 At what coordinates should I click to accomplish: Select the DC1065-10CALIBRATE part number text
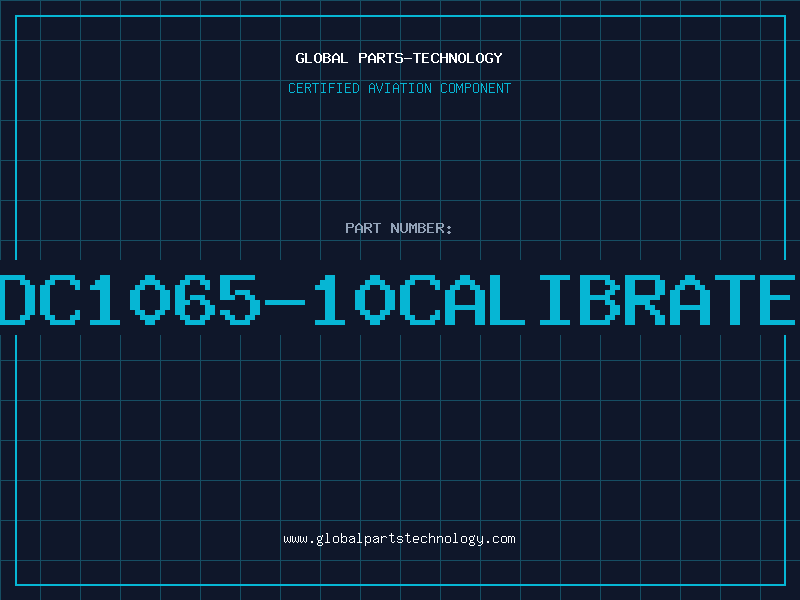point(399,298)
